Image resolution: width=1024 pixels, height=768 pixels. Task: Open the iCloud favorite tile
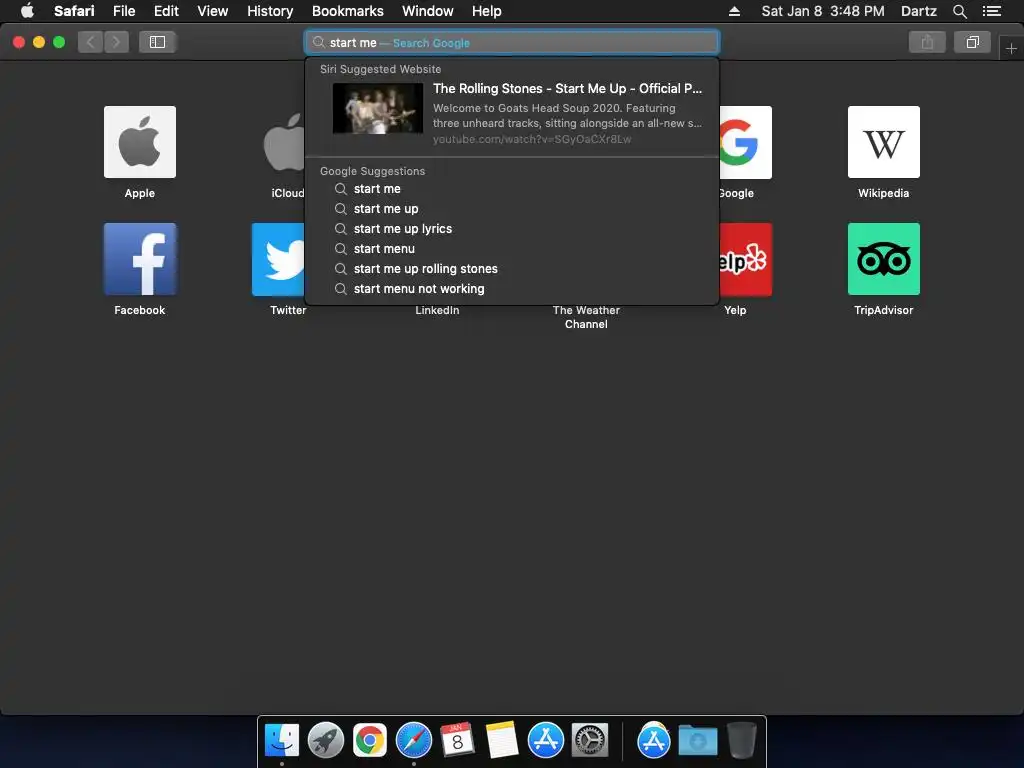click(x=283, y=142)
